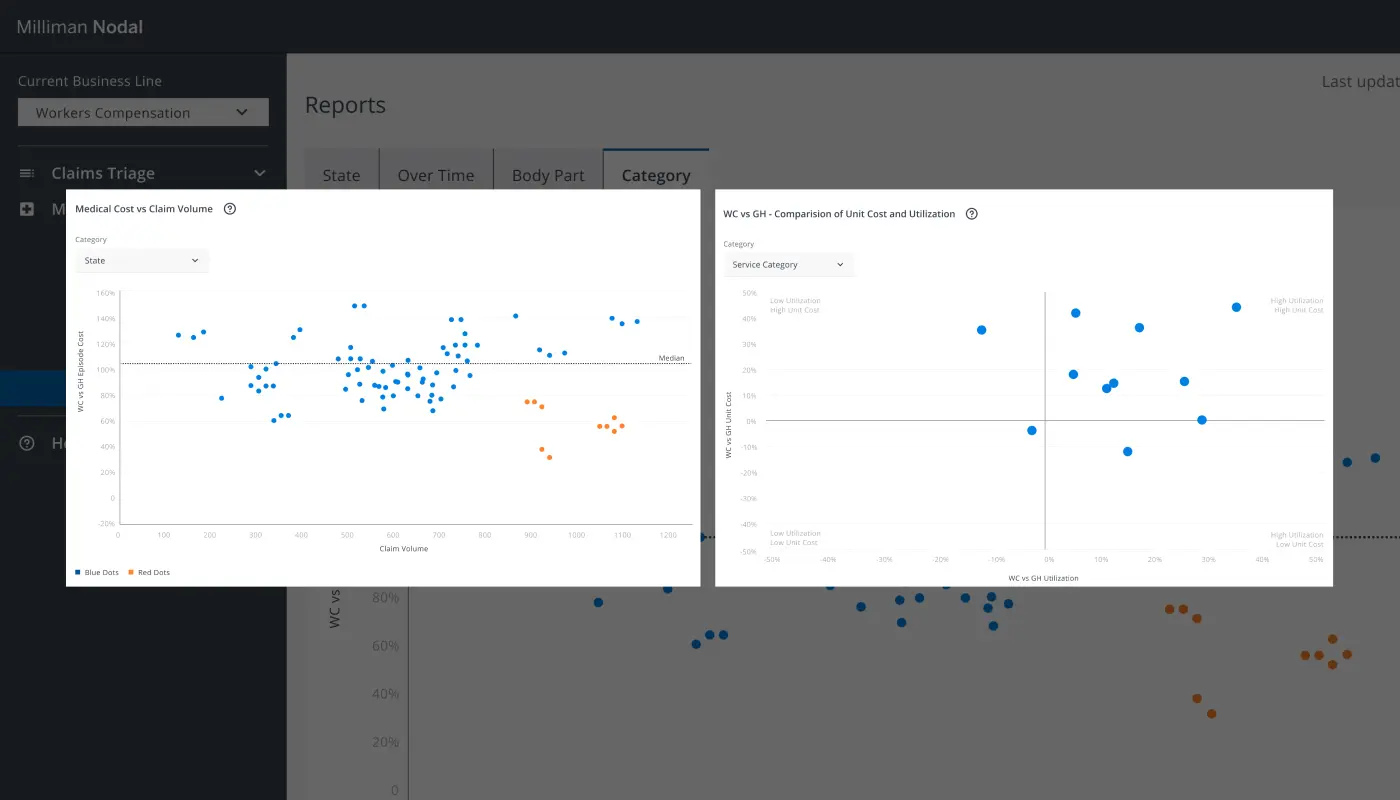Click the Milliman Nodal logo
The height and width of the screenshot is (800, 1400).
(80, 27)
